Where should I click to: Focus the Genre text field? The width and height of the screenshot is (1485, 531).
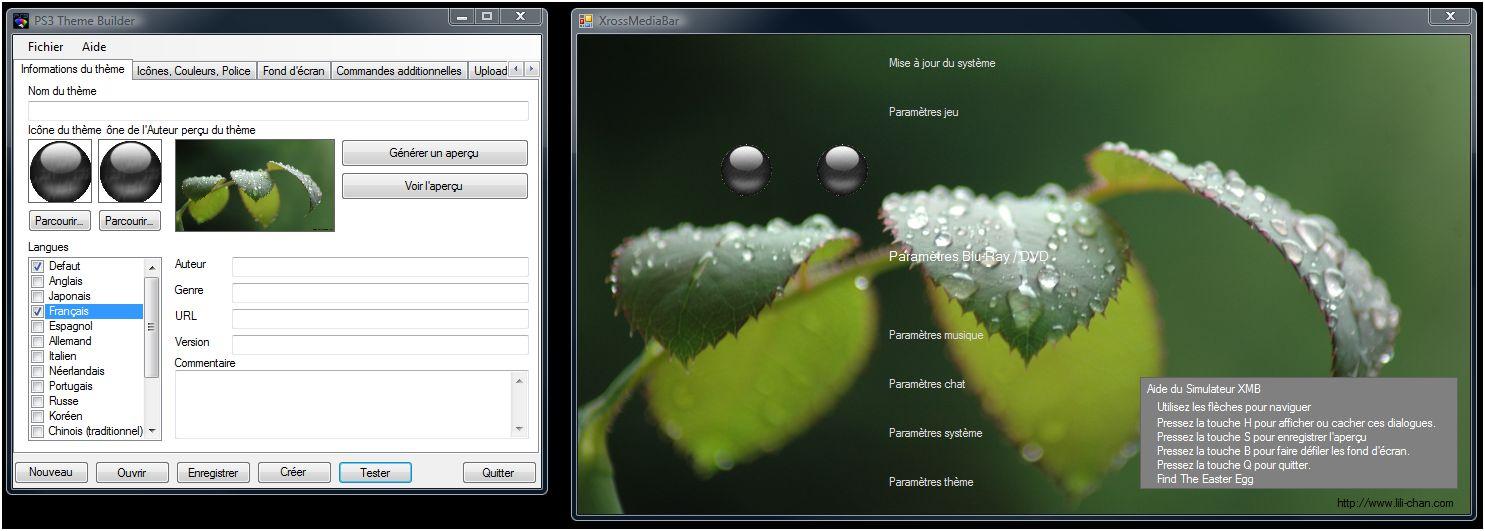pos(380,293)
